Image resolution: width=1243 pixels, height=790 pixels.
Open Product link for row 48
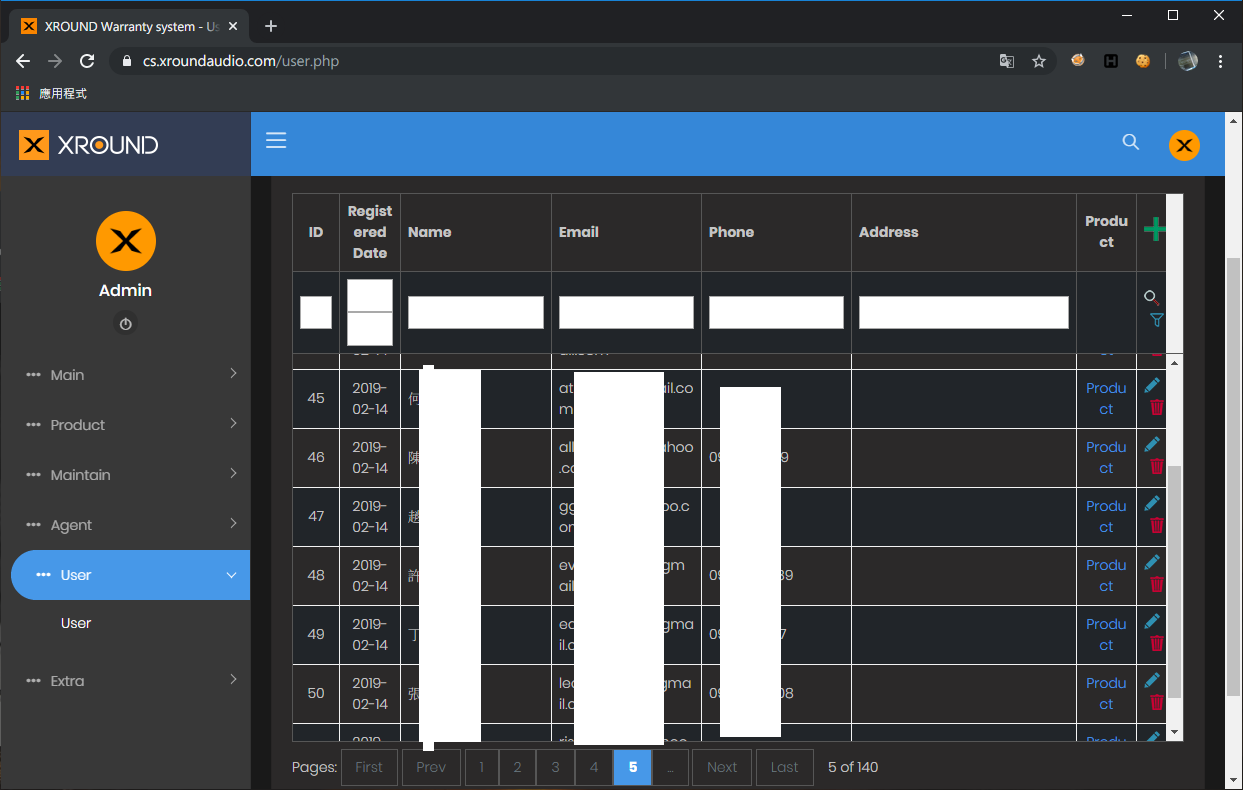click(1106, 575)
